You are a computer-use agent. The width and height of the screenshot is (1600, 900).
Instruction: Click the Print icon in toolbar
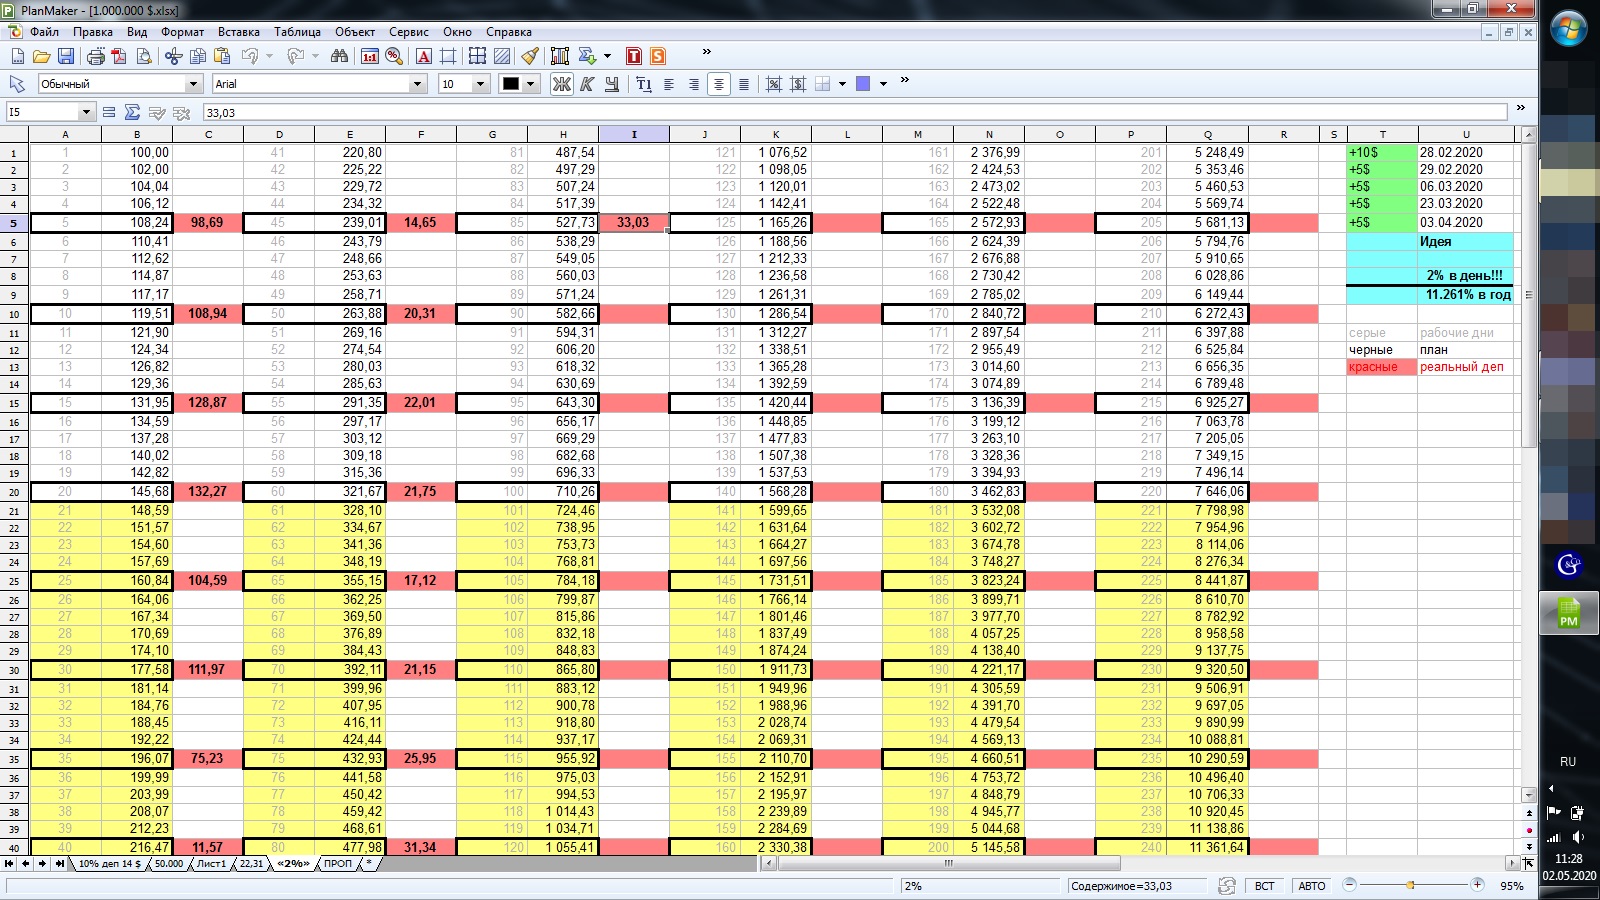coord(96,56)
